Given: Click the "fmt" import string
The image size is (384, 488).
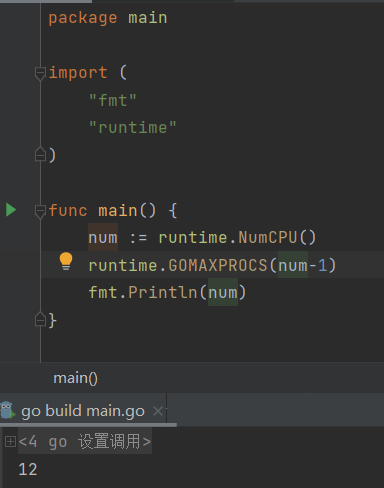Looking at the screenshot, I should pyautogui.click(x=113, y=100).
